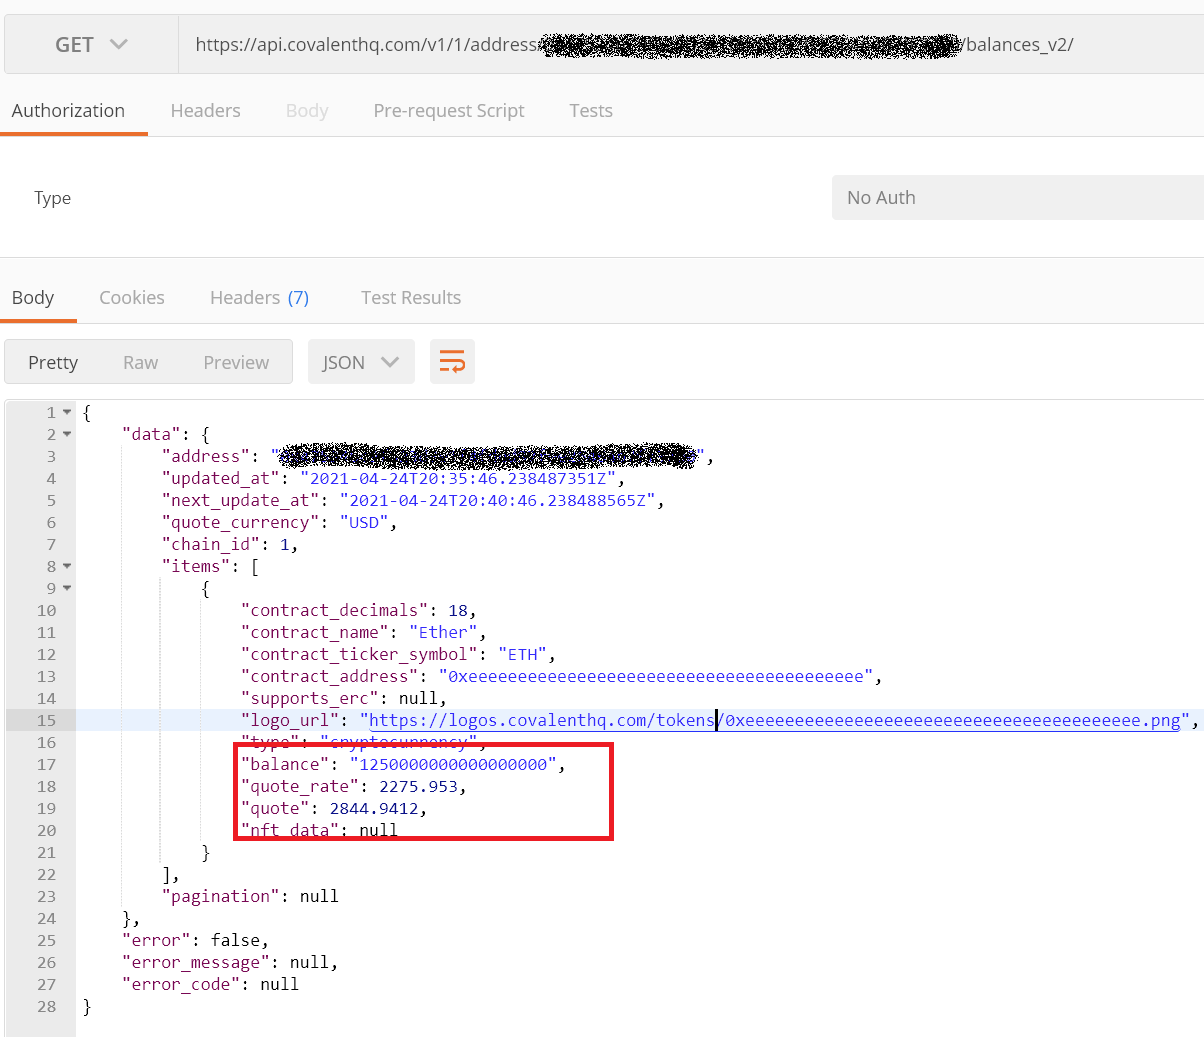Click the "error_message": null line
Screen dimensions: 1204x1037
tap(230, 962)
